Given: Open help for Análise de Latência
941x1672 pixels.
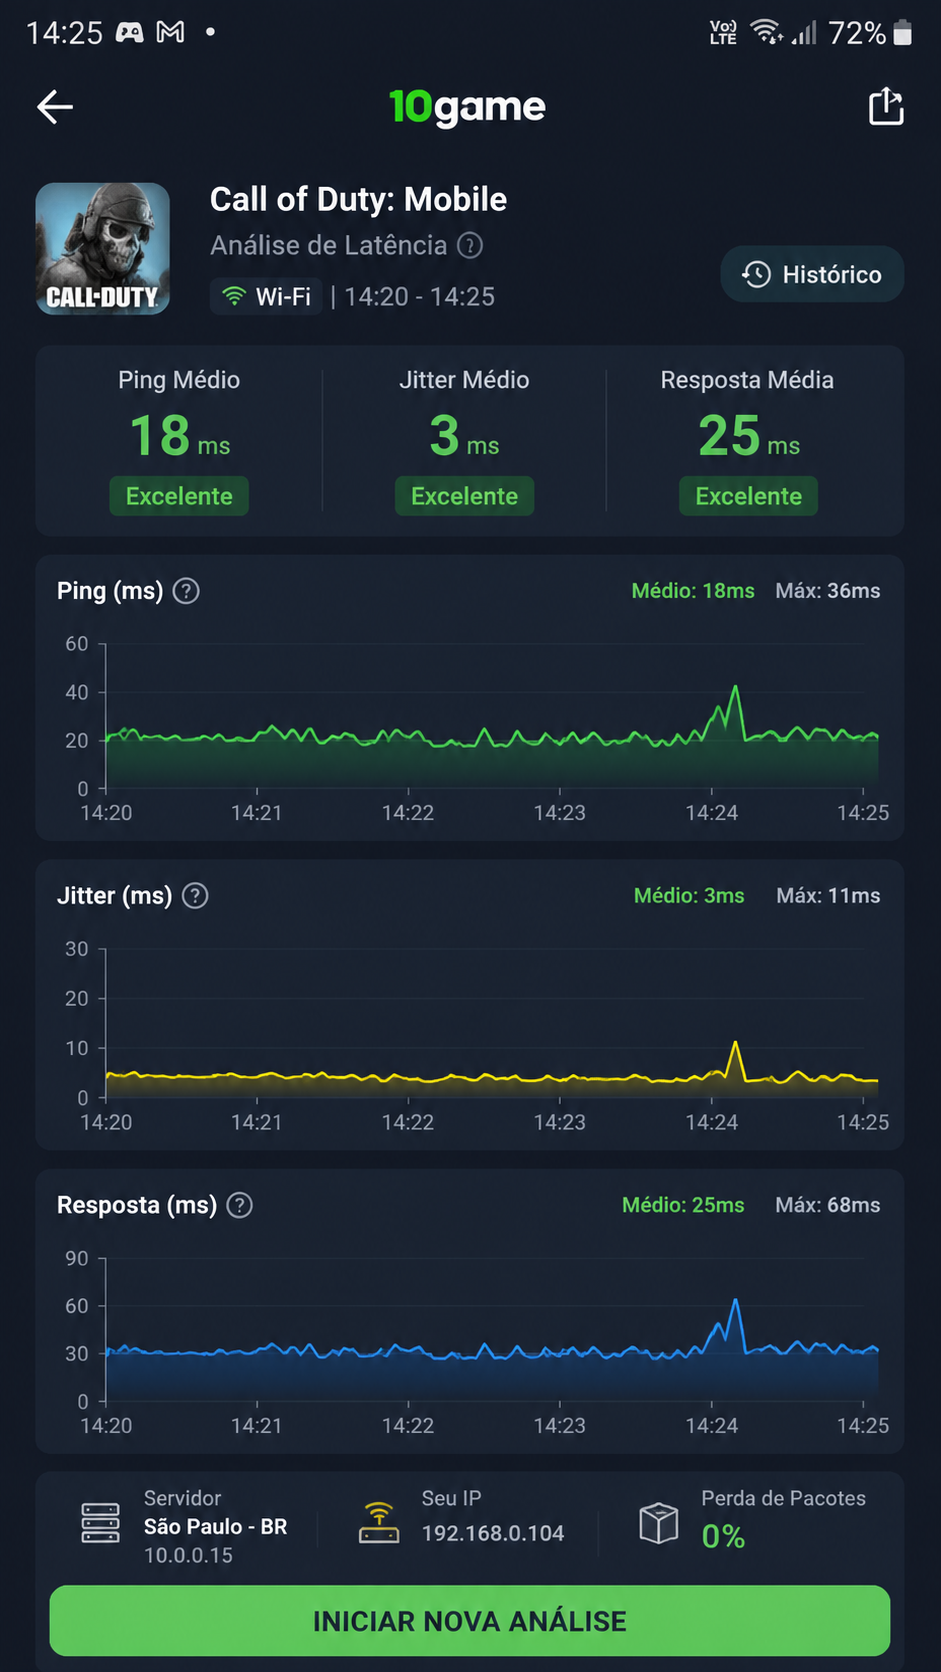Looking at the screenshot, I should (x=470, y=245).
